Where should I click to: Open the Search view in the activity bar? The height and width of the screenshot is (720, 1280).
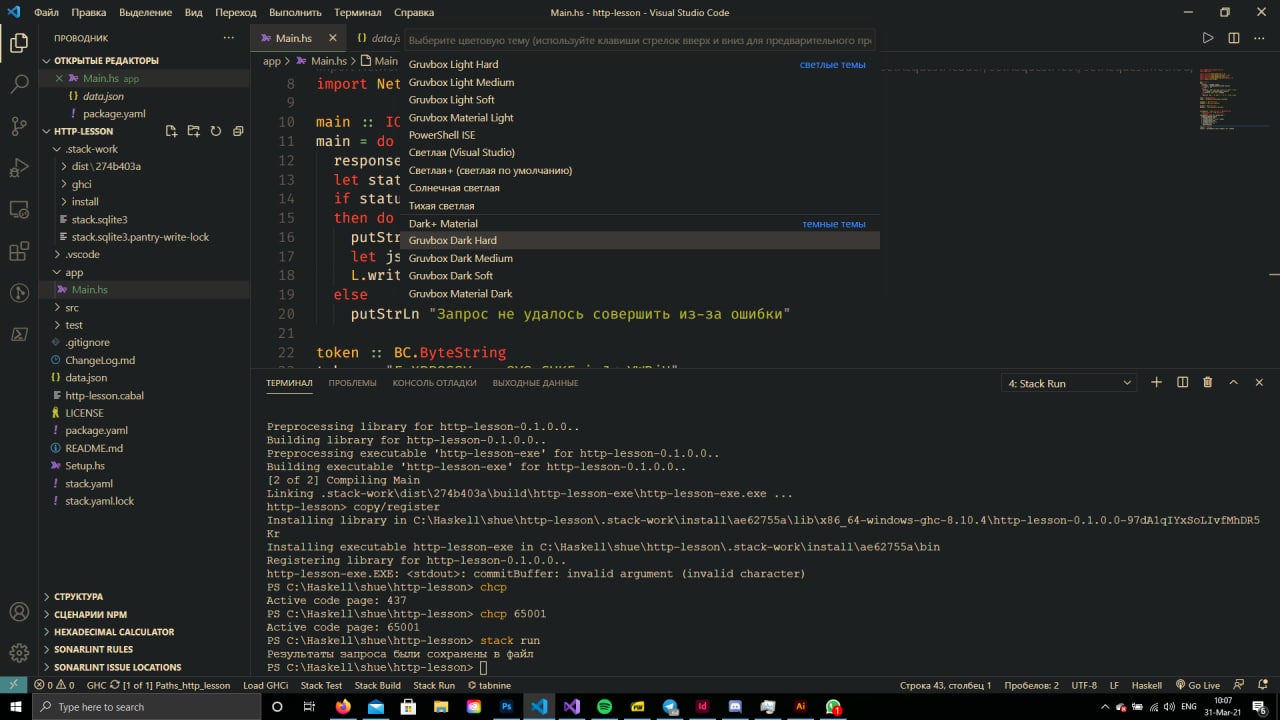pos(19,84)
